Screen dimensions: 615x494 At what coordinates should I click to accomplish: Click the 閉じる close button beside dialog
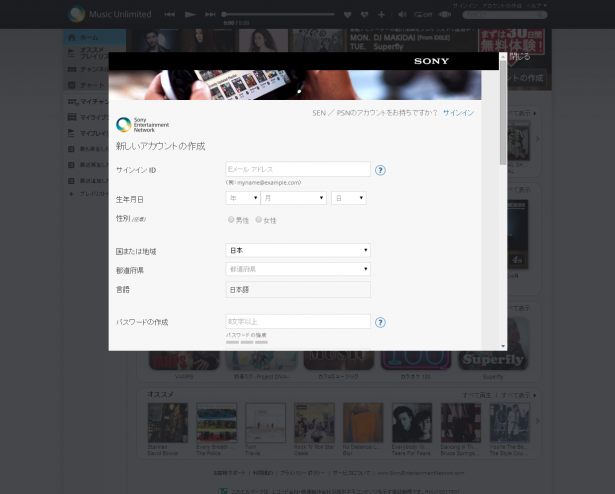[520, 57]
